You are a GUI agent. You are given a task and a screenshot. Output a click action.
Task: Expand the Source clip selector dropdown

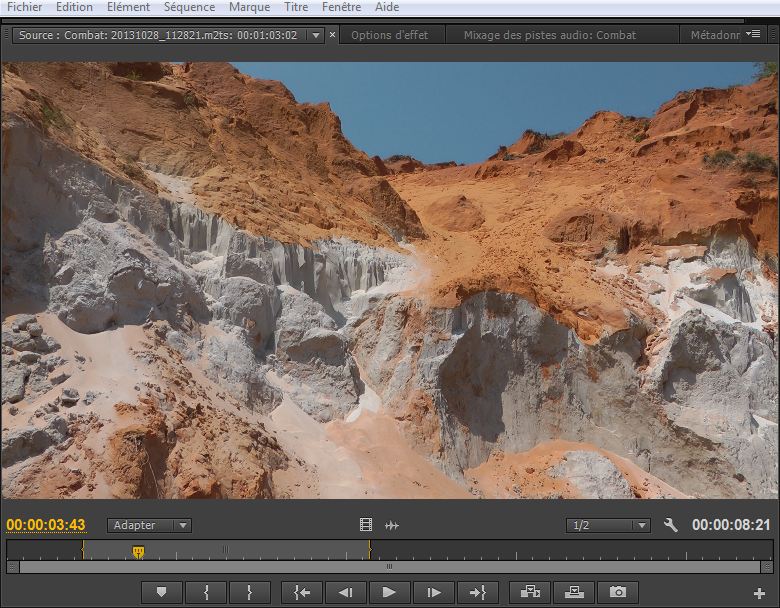(316, 35)
